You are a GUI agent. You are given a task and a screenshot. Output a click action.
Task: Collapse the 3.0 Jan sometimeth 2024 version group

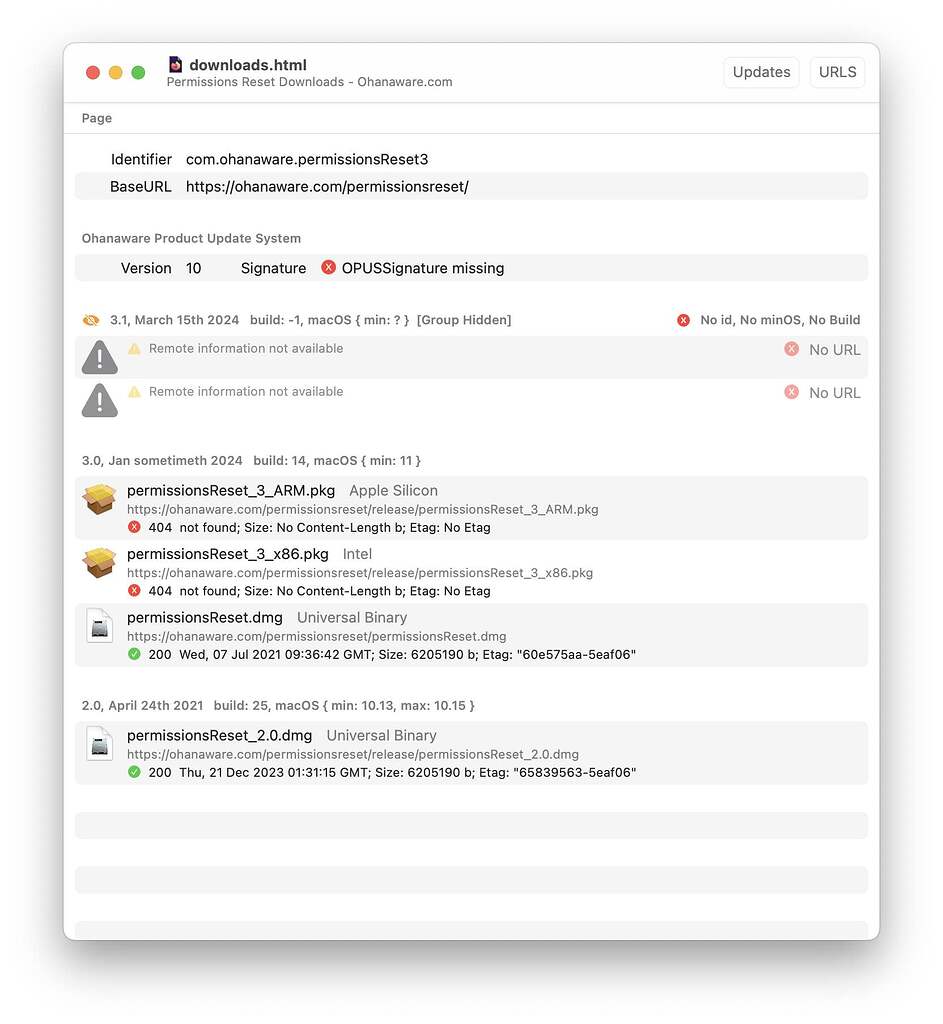coord(162,461)
